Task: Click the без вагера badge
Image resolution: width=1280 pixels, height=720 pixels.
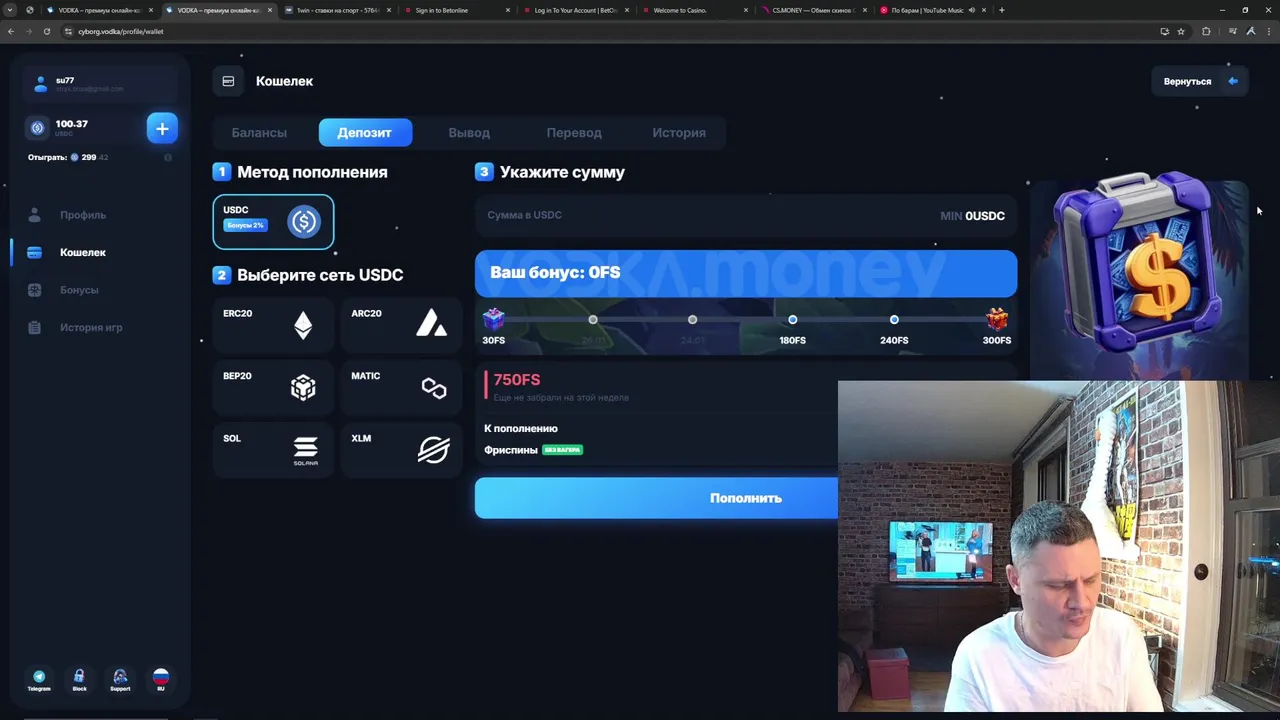Action: (x=562, y=450)
